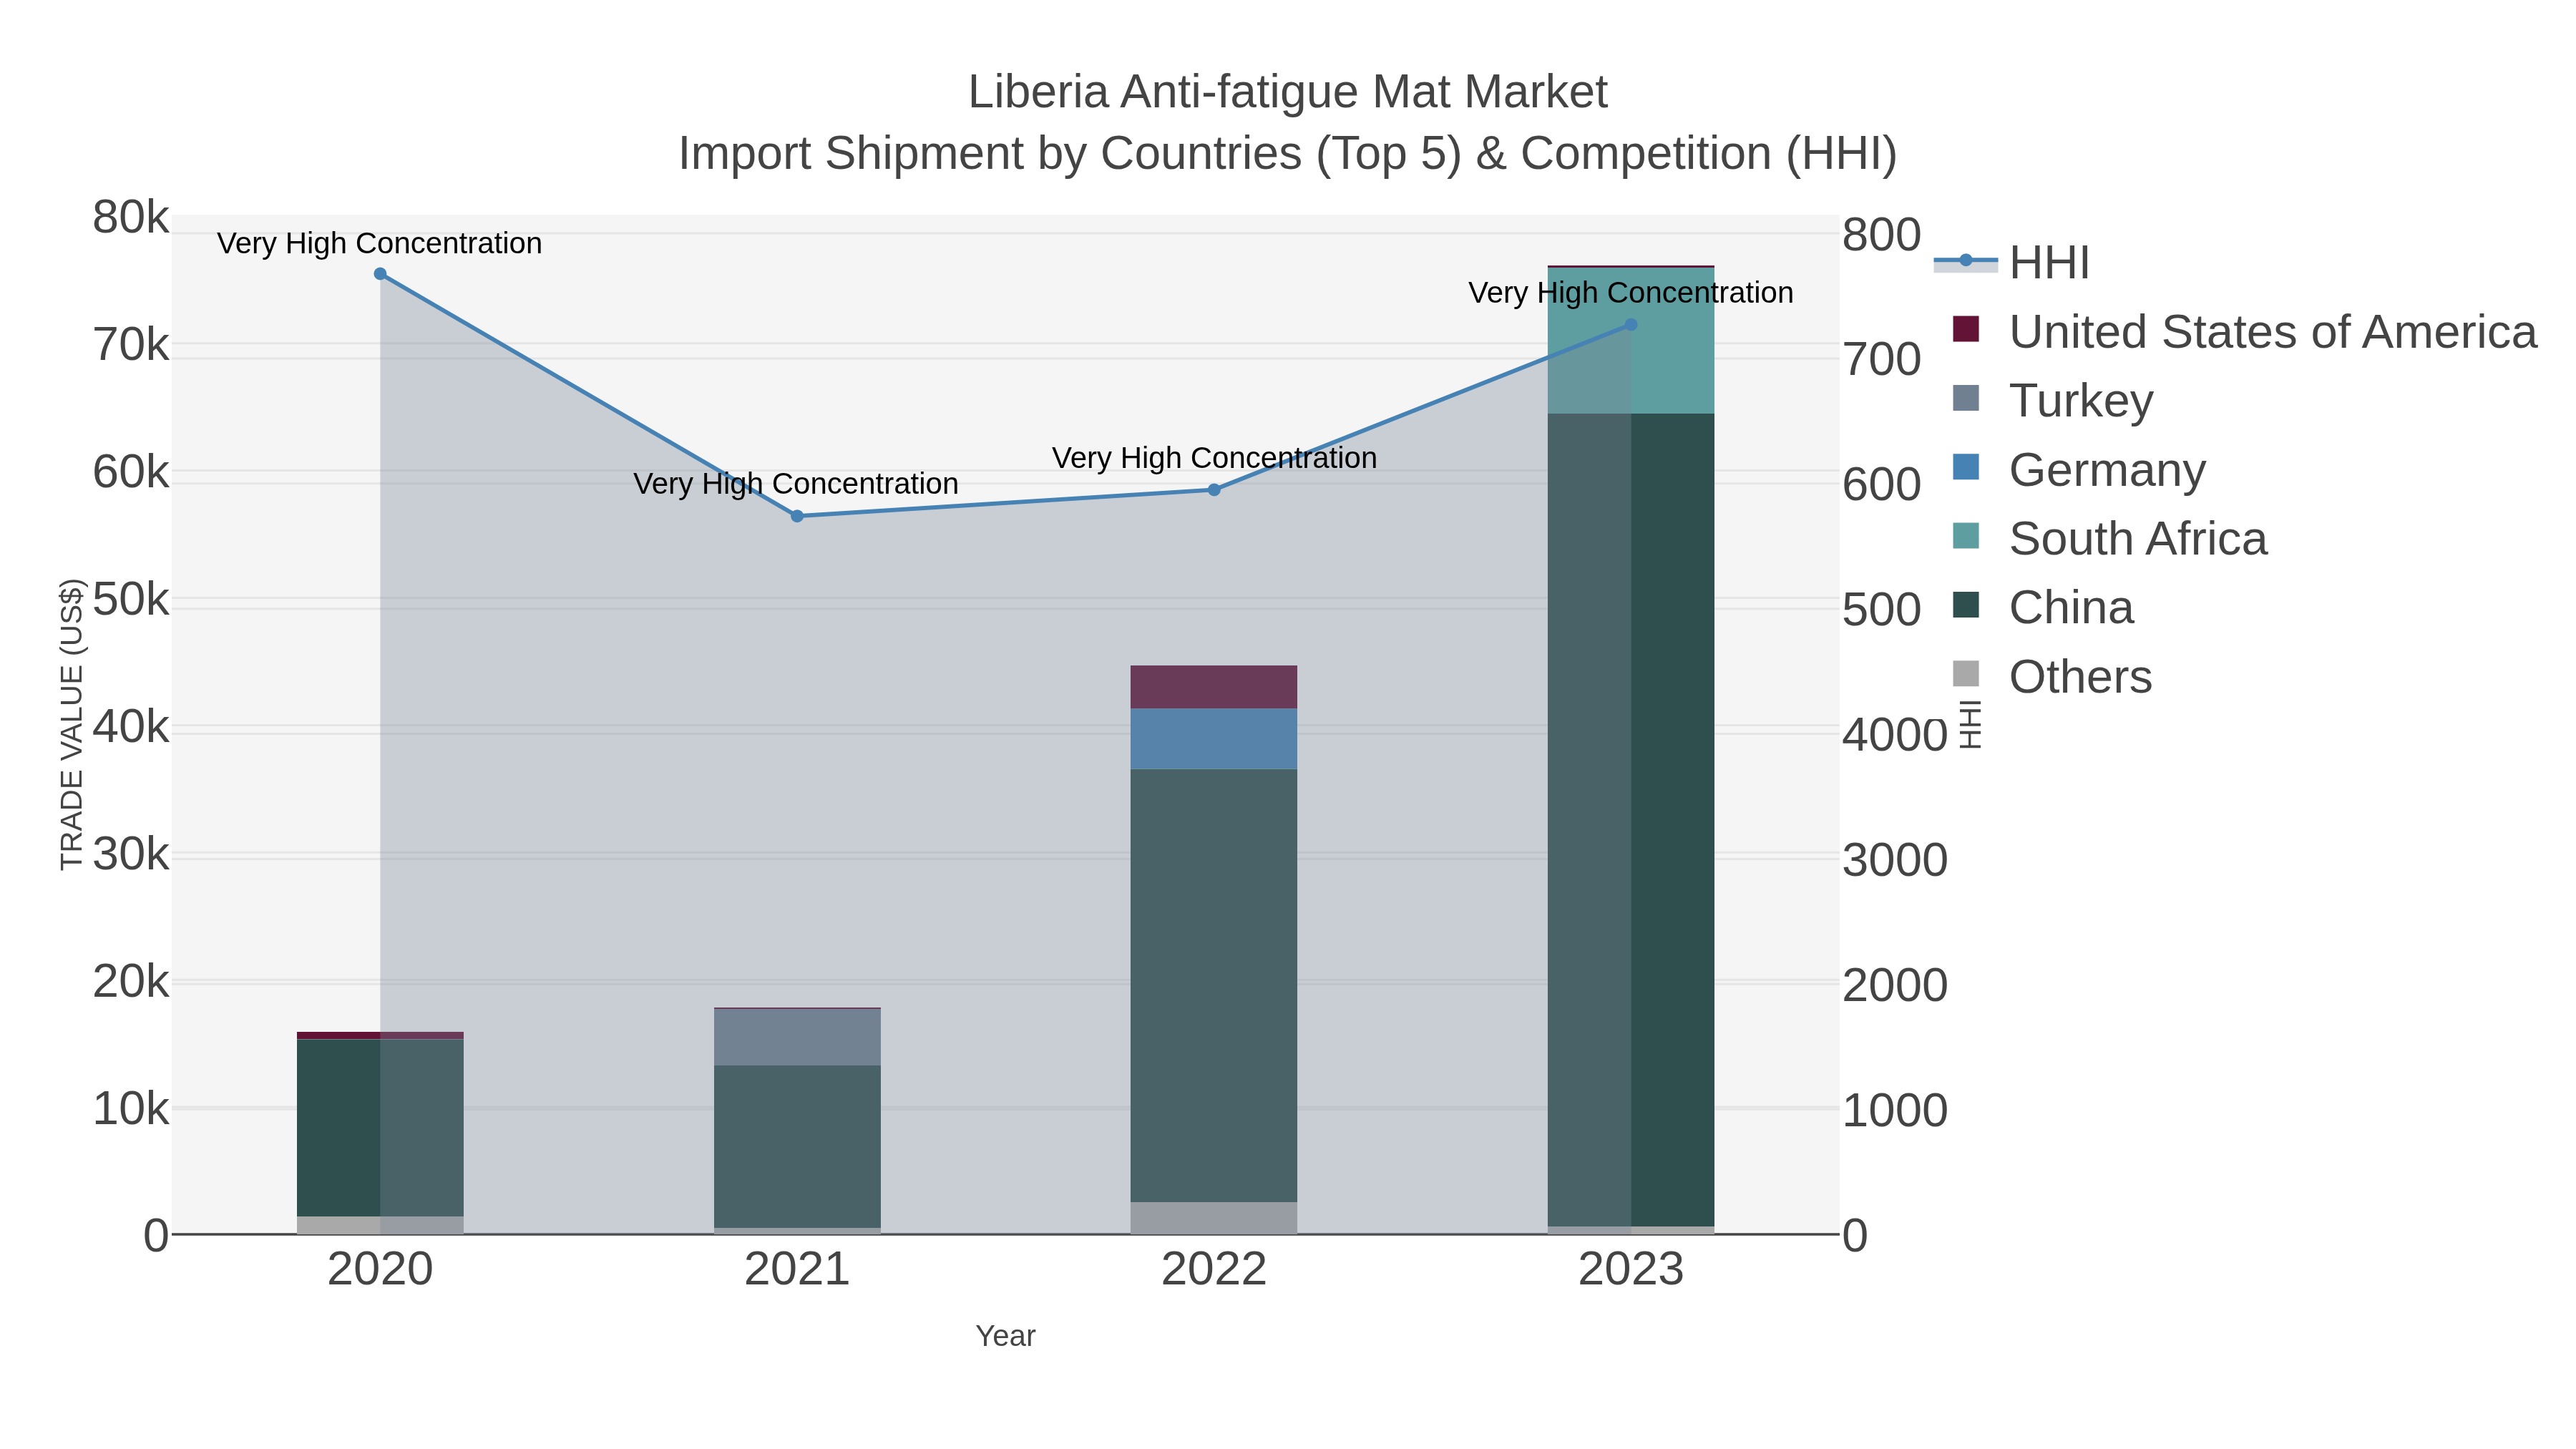Image resolution: width=2576 pixels, height=1449 pixels.
Task: Click the Turkey segment of the 2021 bar
Action: [797, 1037]
